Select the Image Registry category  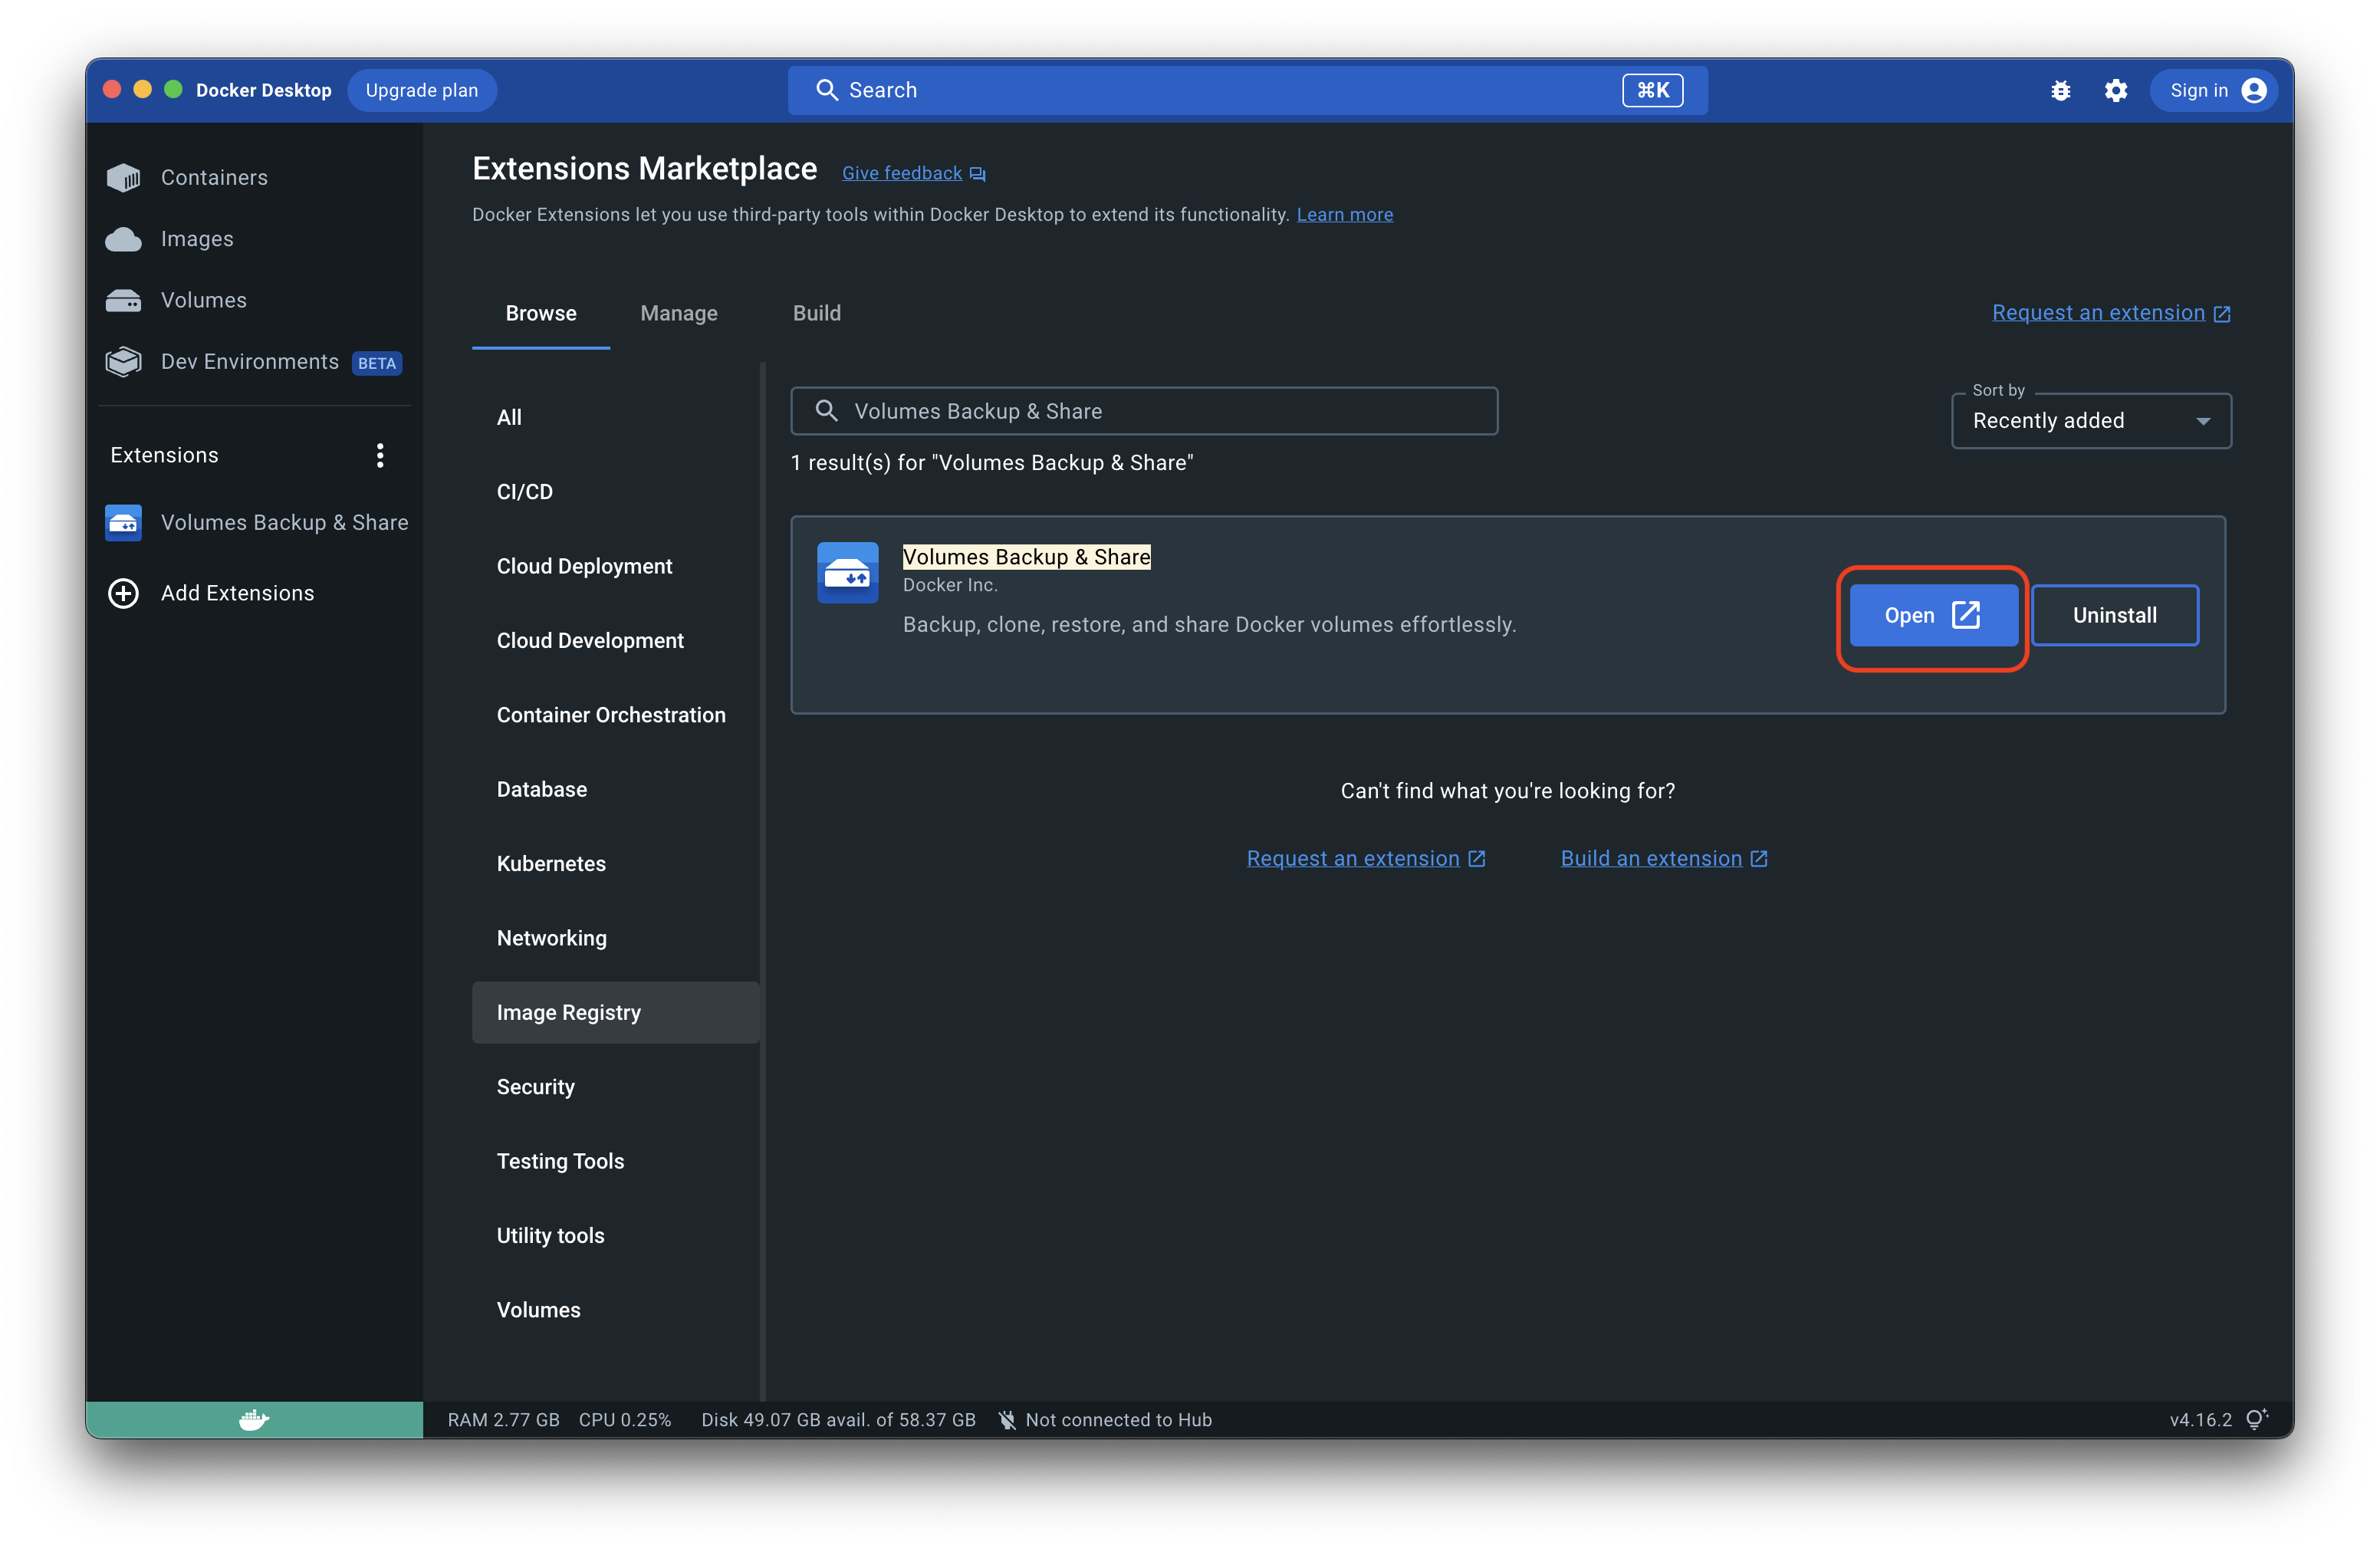click(568, 1012)
